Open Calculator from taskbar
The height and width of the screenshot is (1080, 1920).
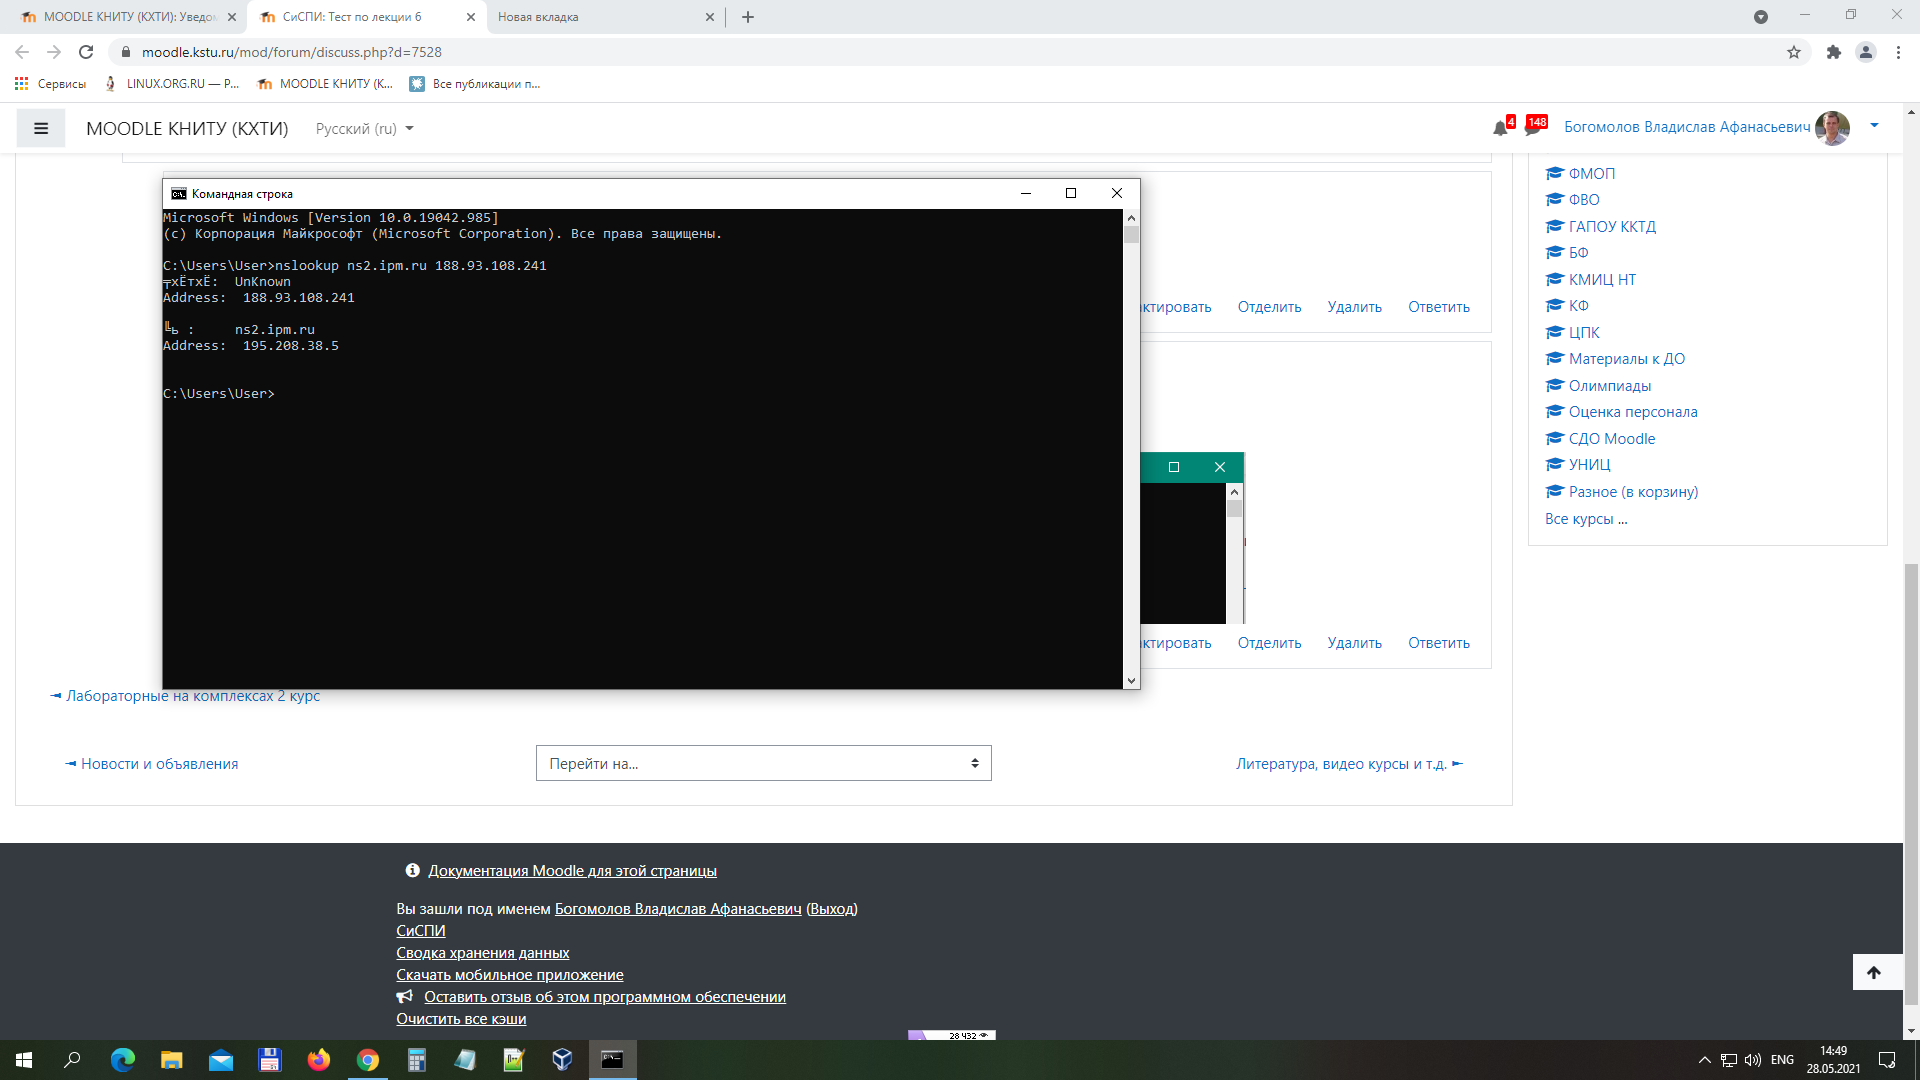pyautogui.click(x=417, y=1060)
